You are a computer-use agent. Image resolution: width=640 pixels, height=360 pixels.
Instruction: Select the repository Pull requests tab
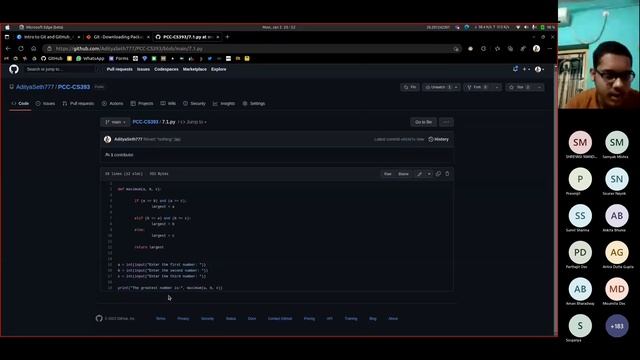(x=78, y=104)
